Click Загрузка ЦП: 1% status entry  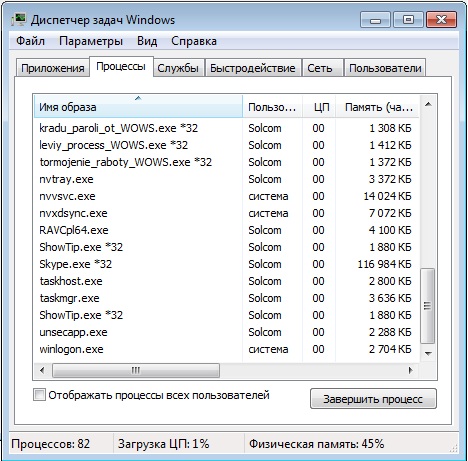pos(163,444)
